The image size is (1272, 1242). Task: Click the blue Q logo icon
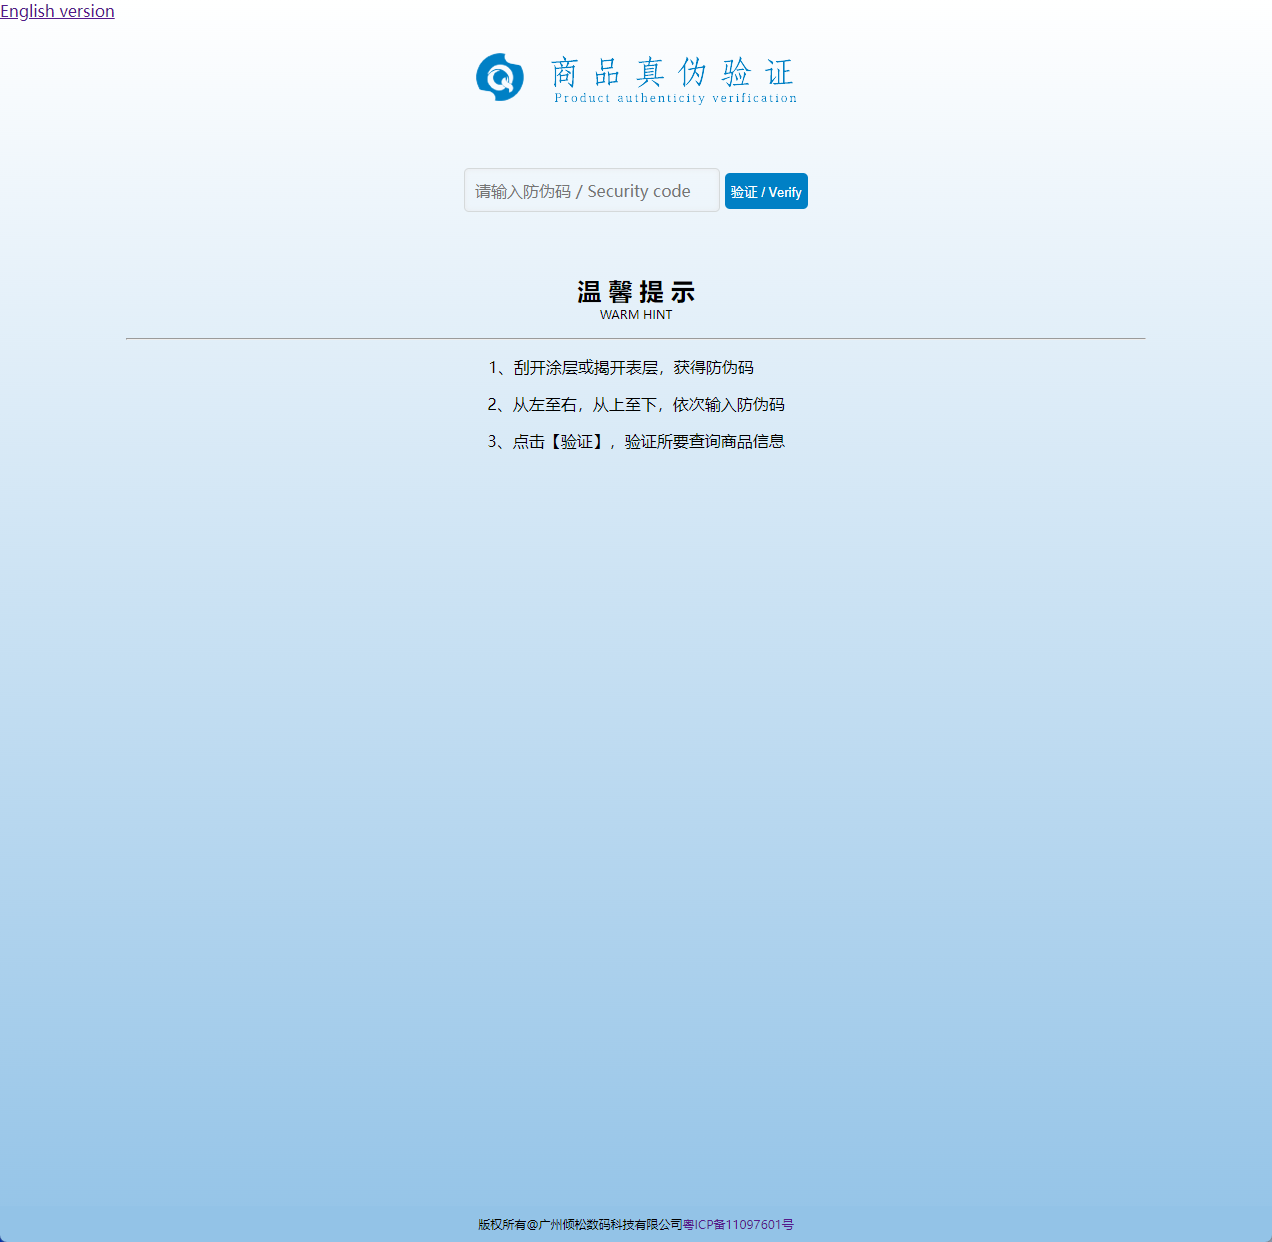coord(500,77)
